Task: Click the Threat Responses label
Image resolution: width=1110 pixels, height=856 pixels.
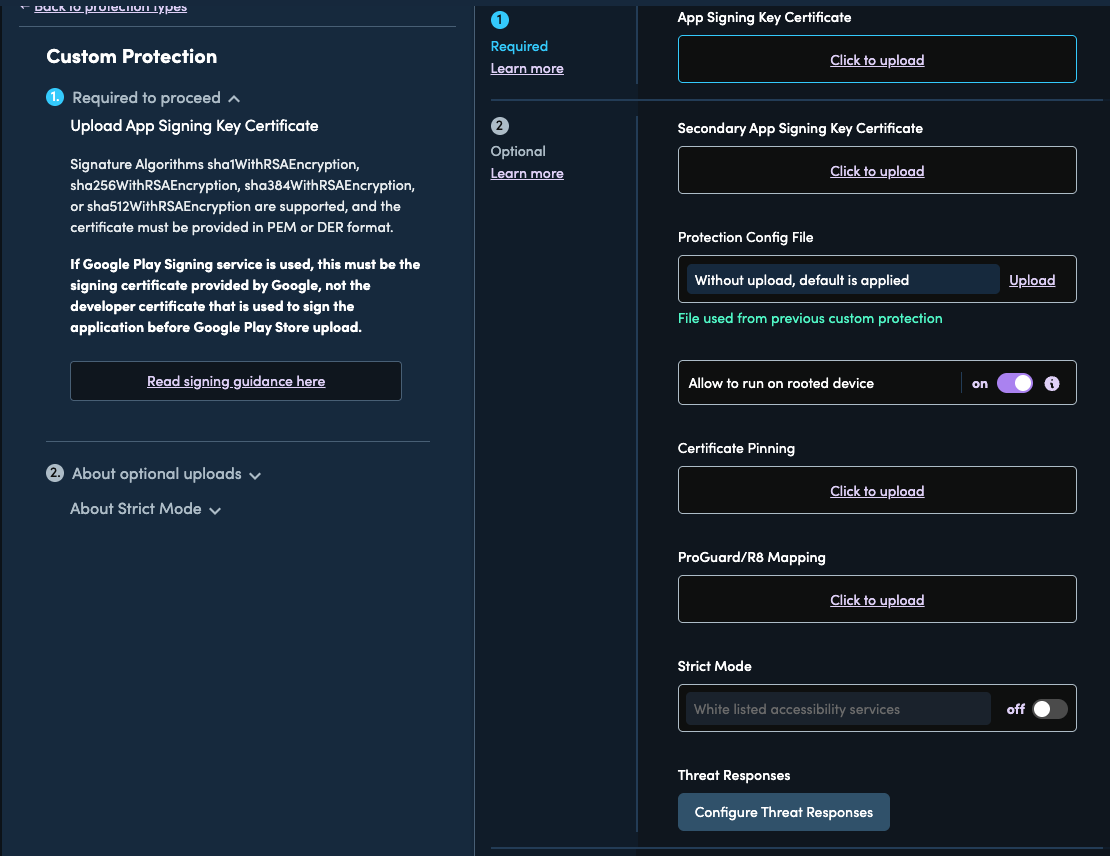Action: coord(733,775)
